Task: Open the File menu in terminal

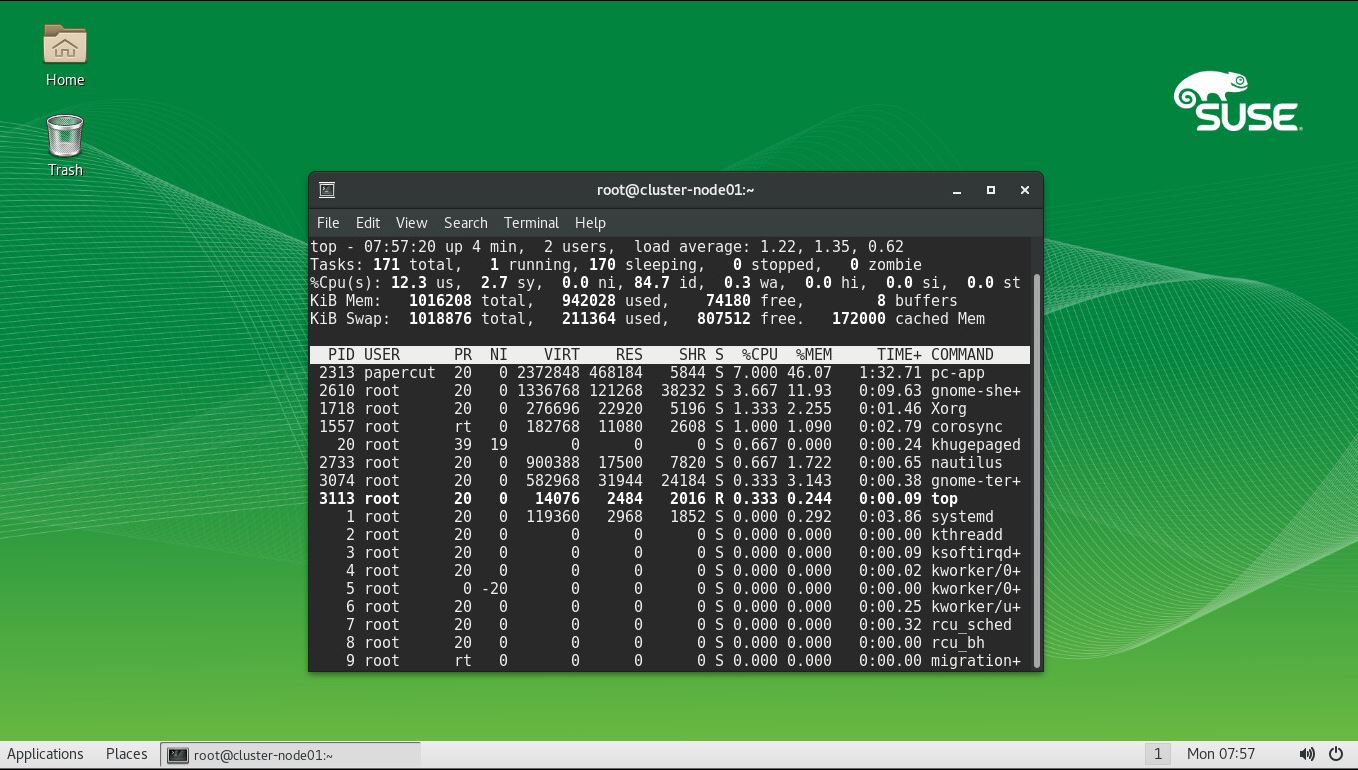Action: [328, 223]
